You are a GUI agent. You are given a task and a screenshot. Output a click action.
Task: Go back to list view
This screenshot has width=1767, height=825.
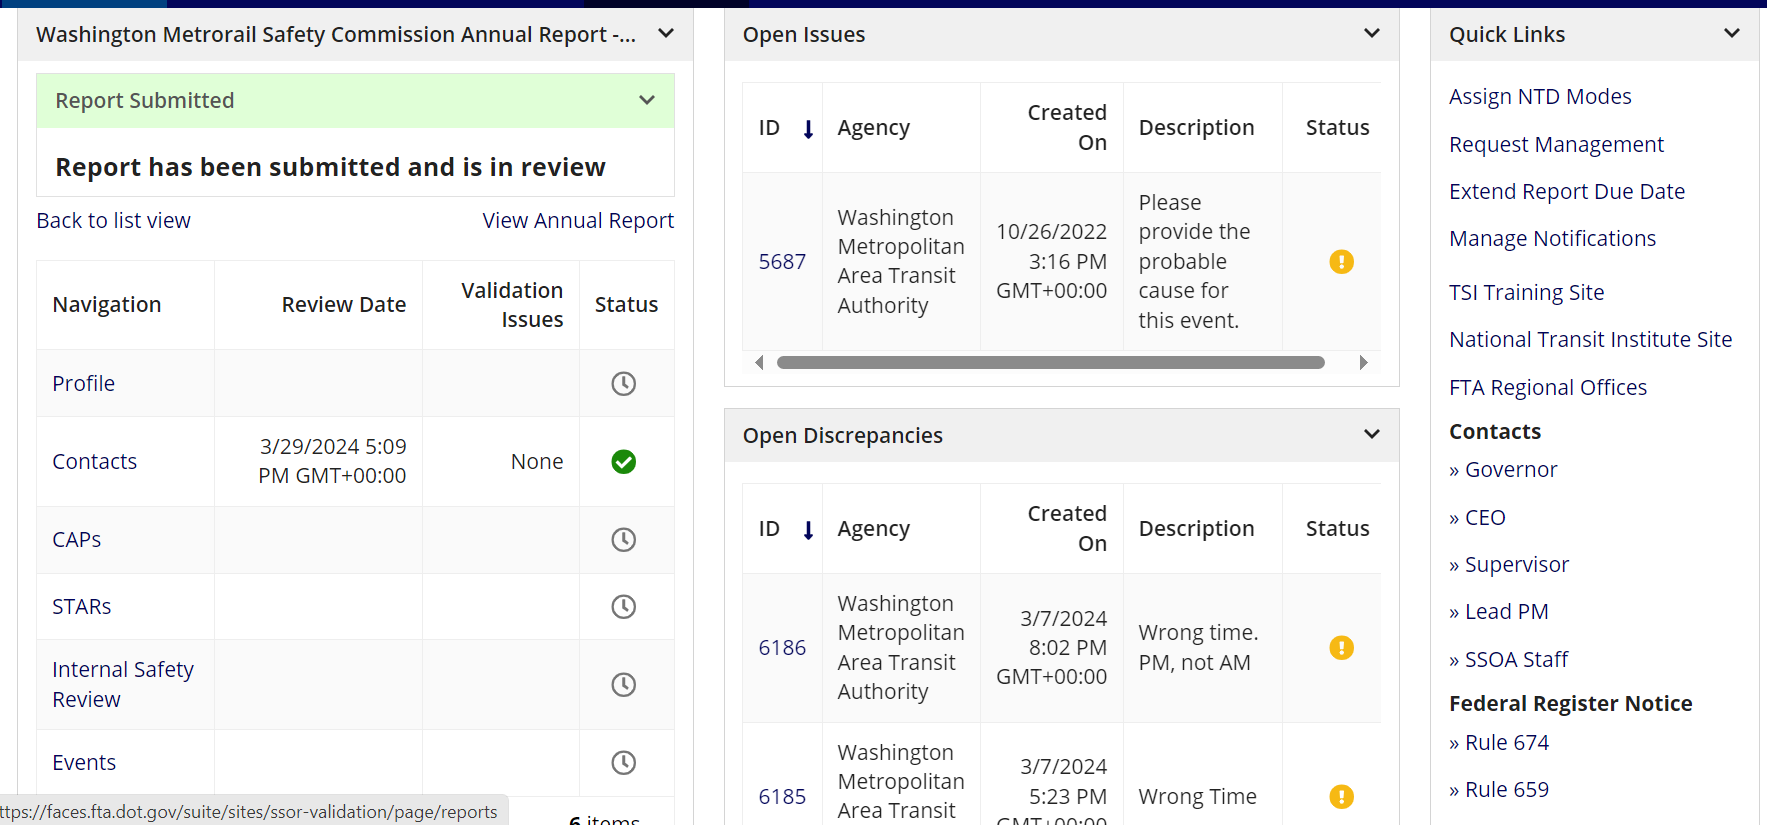click(113, 221)
